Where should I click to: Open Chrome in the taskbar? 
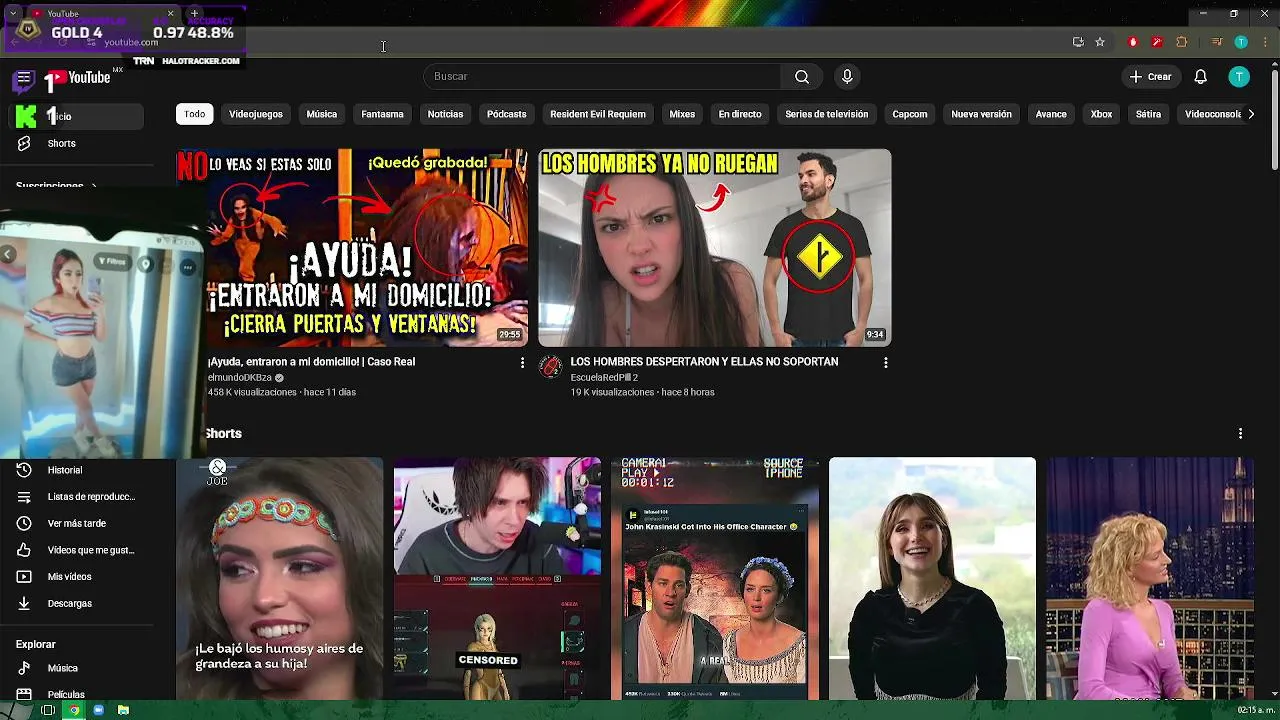point(73,710)
